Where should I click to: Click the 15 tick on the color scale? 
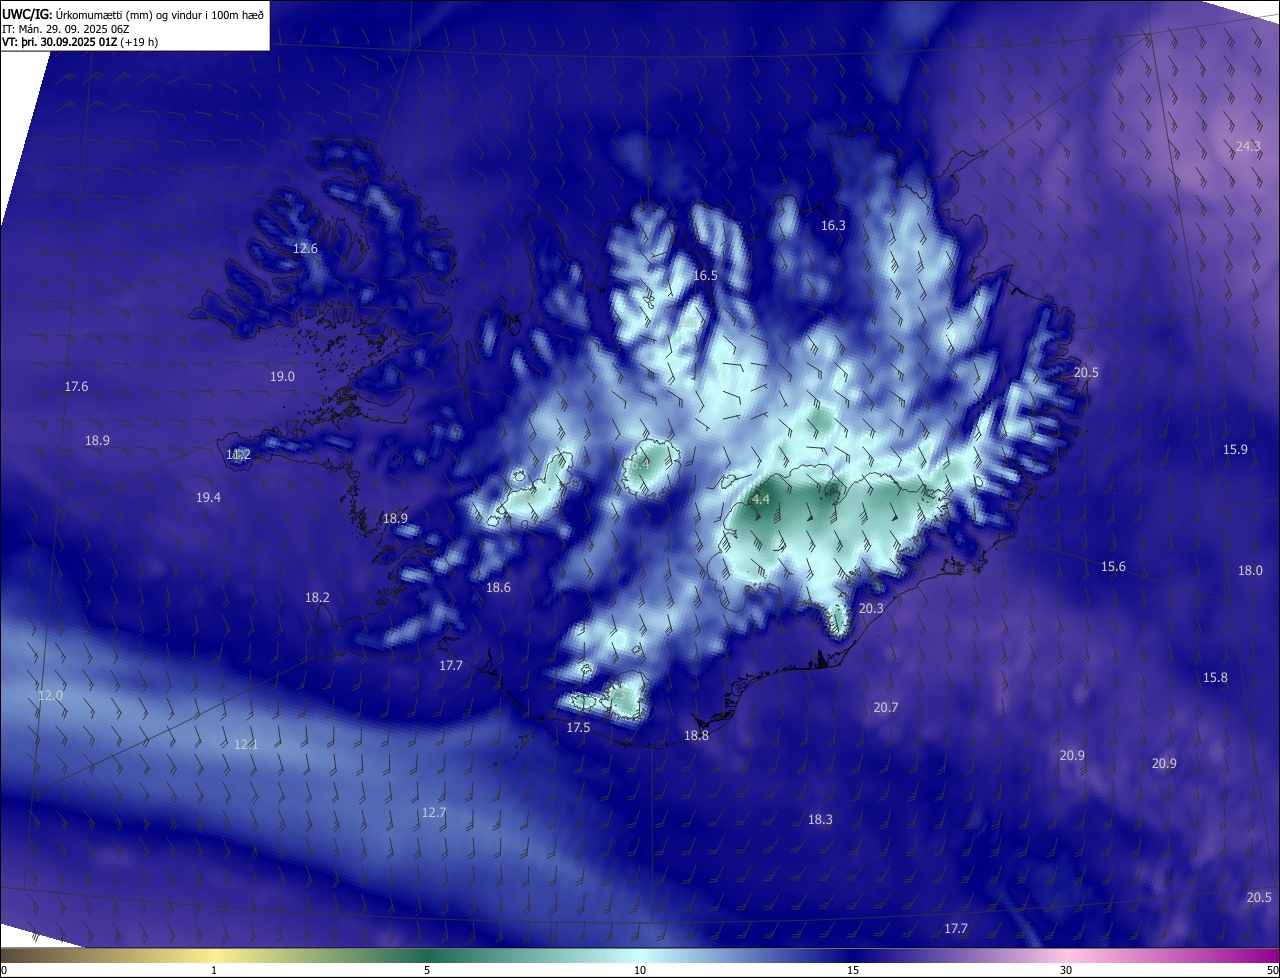click(853, 970)
